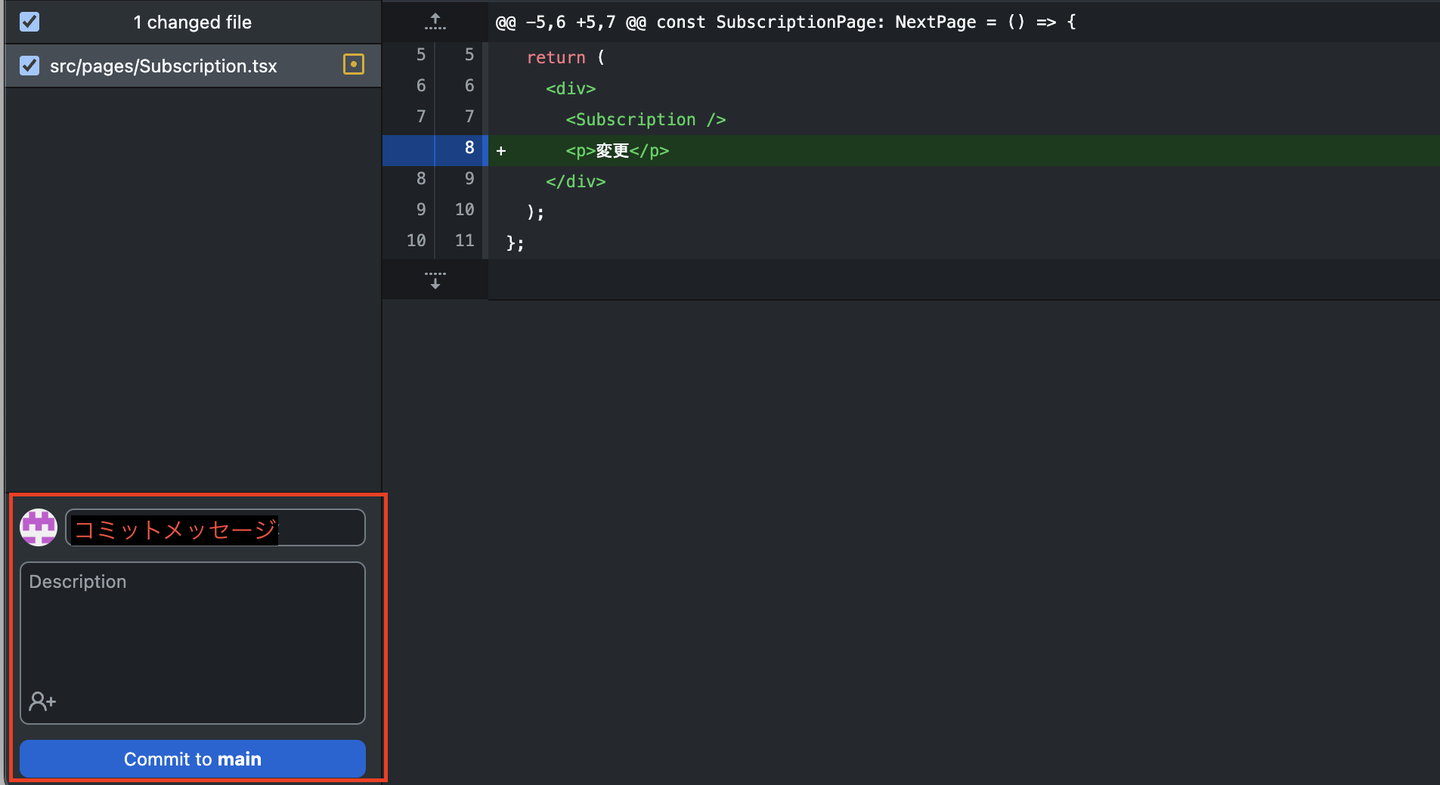Click the yellow modified status icon
The image size is (1440, 785).
click(x=353, y=65)
